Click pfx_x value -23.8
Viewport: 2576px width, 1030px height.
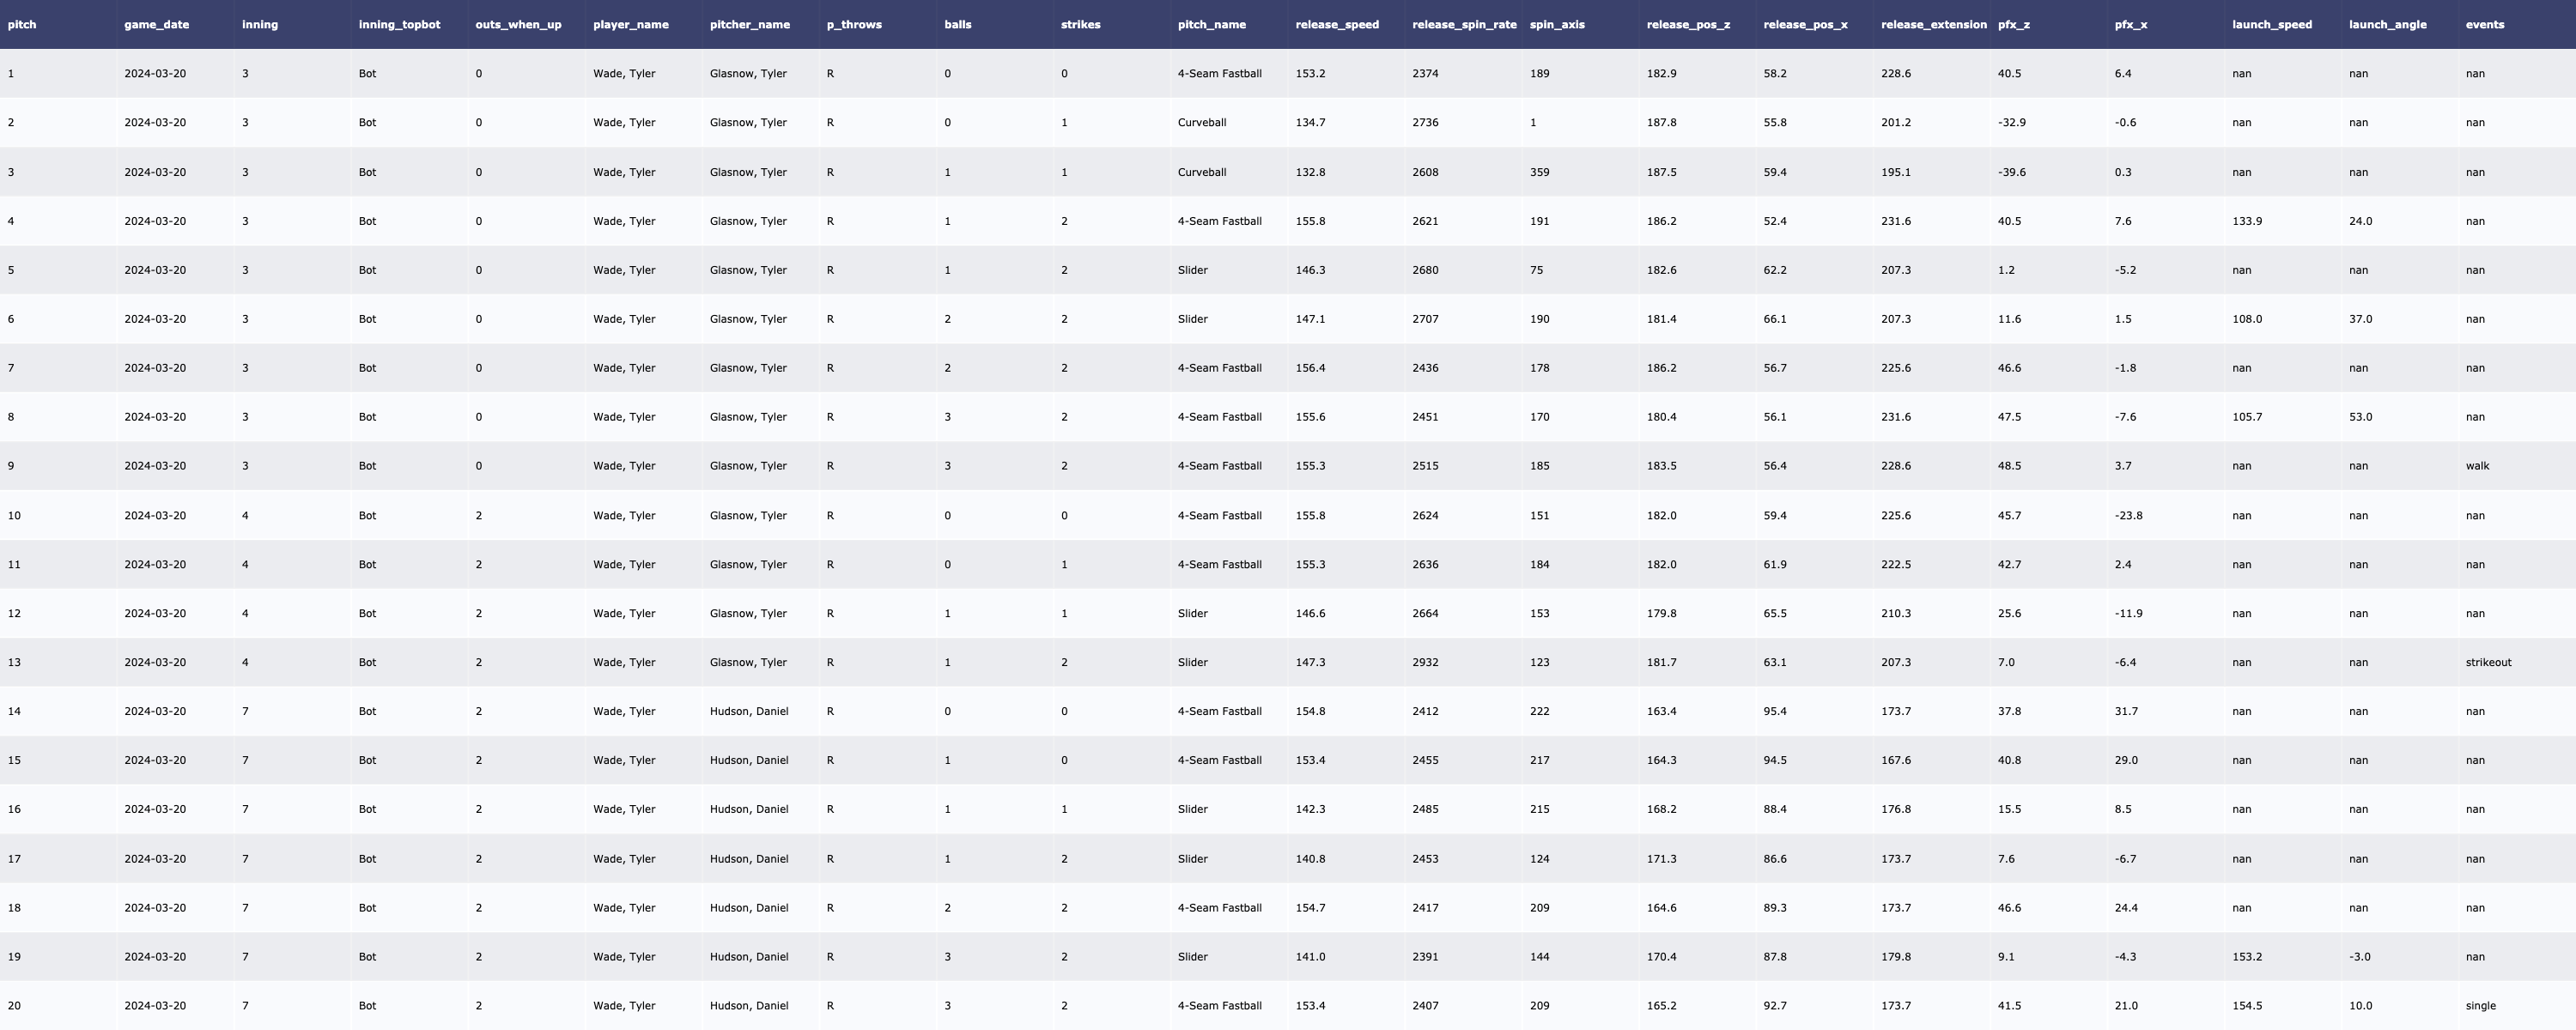click(2128, 516)
